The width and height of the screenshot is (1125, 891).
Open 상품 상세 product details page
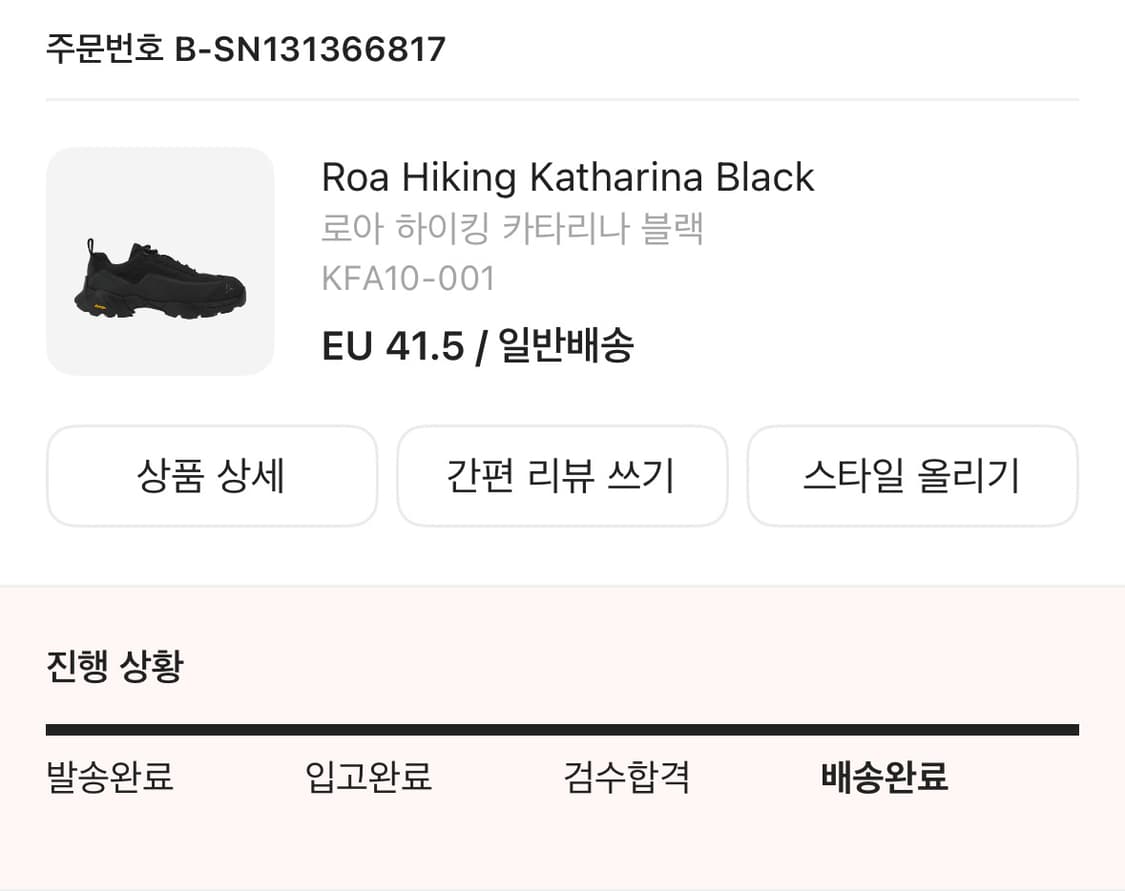pyautogui.click(x=211, y=476)
